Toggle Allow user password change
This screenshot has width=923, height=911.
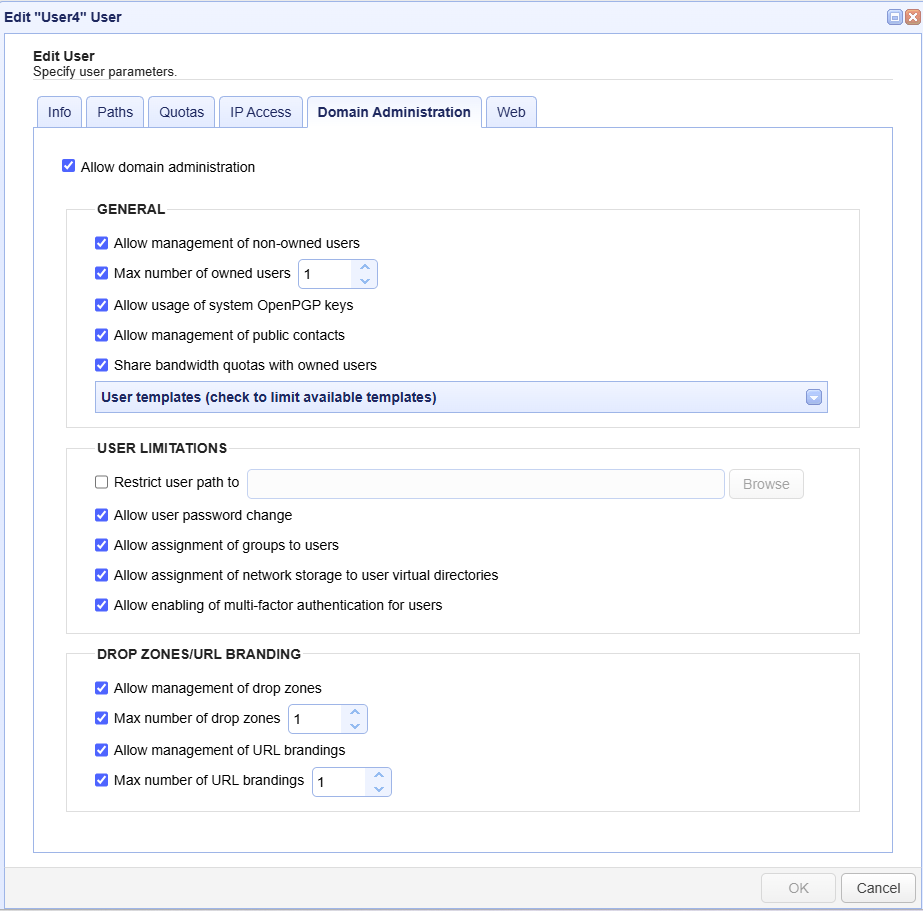coord(102,515)
